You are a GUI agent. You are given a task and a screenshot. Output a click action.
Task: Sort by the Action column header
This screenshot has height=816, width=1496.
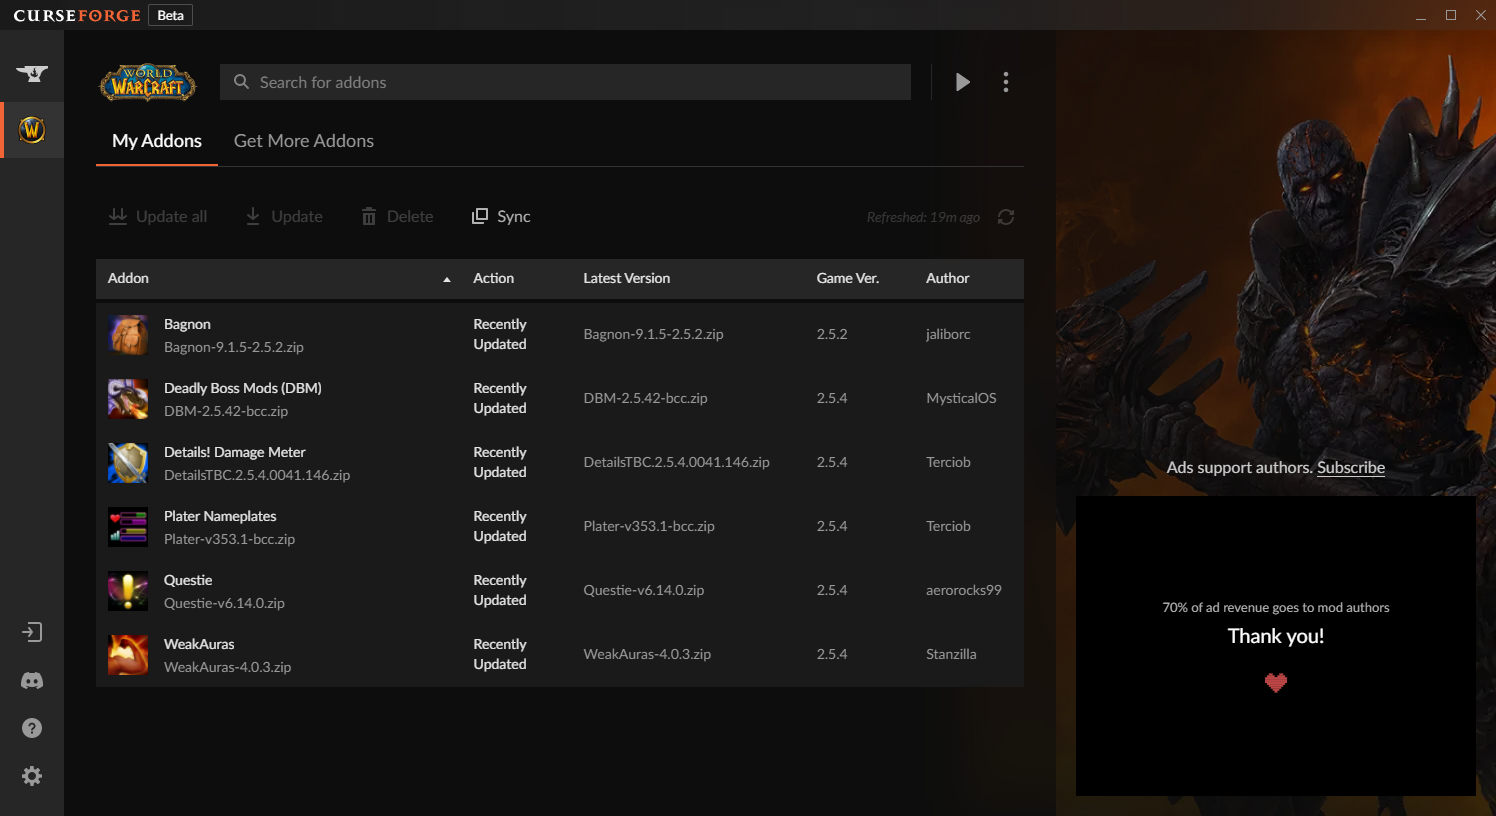[493, 278]
